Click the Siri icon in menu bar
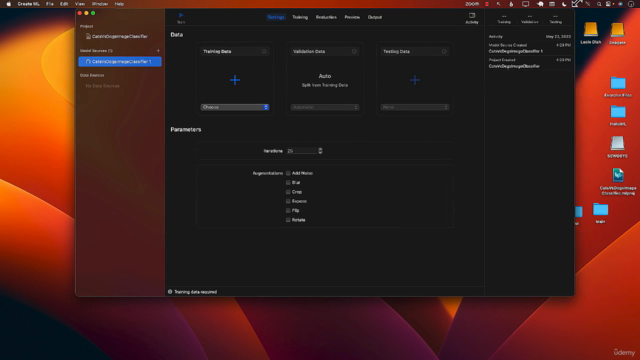The width and height of the screenshot is (640, 360). 620,4
